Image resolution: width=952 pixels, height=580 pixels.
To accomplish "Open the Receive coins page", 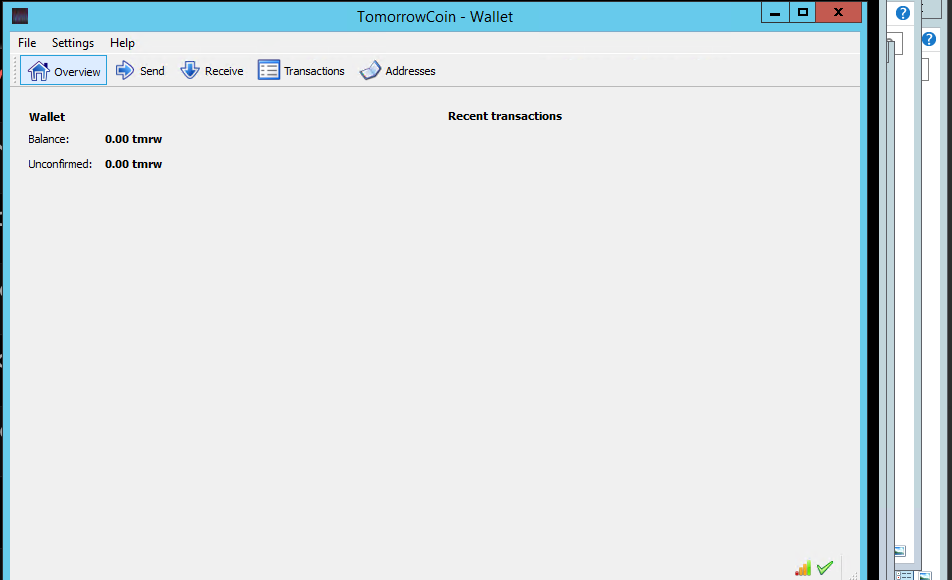I will (x=212, y=70).
